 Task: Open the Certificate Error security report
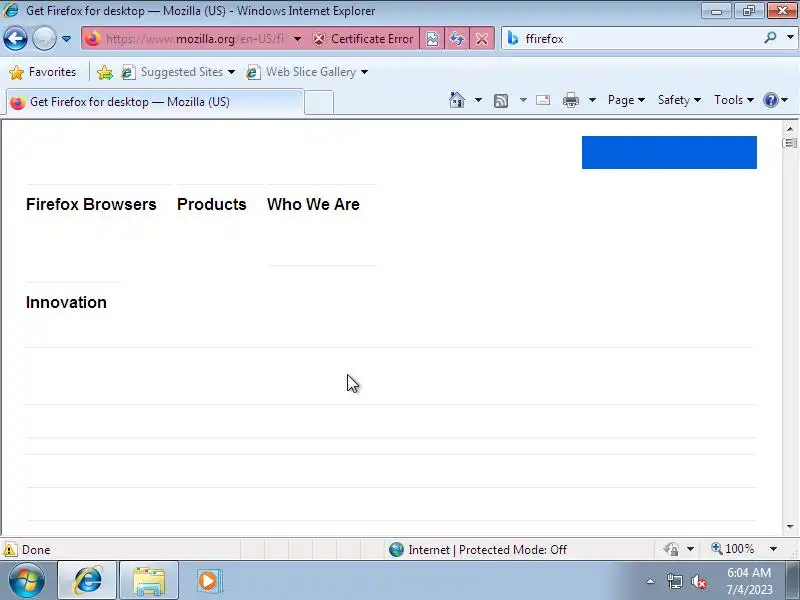[363, 39]
